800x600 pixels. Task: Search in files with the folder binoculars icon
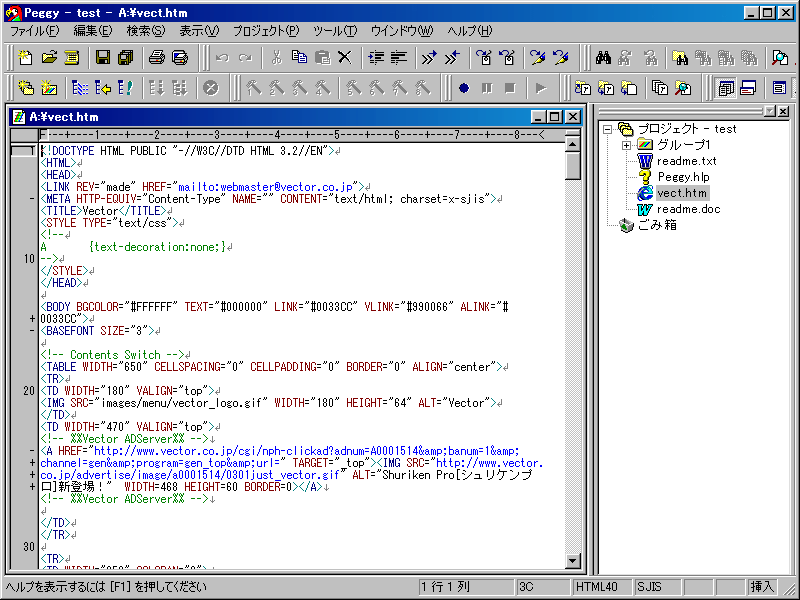click(680, 58)
